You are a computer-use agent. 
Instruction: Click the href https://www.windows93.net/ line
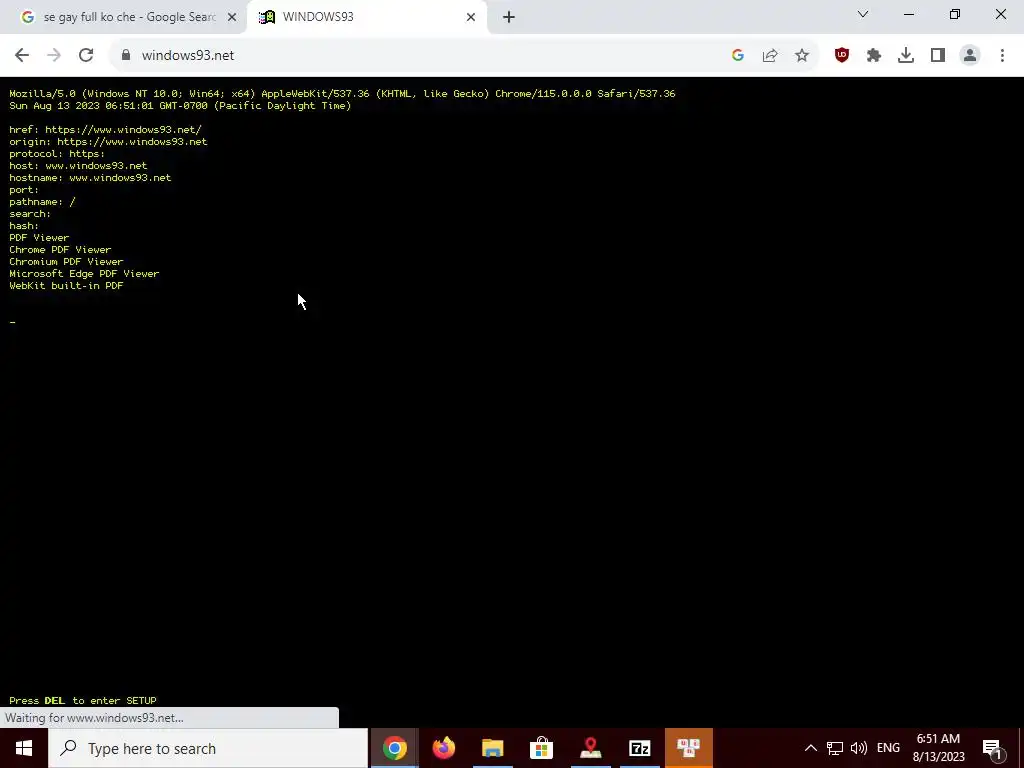tap(105, 129)
